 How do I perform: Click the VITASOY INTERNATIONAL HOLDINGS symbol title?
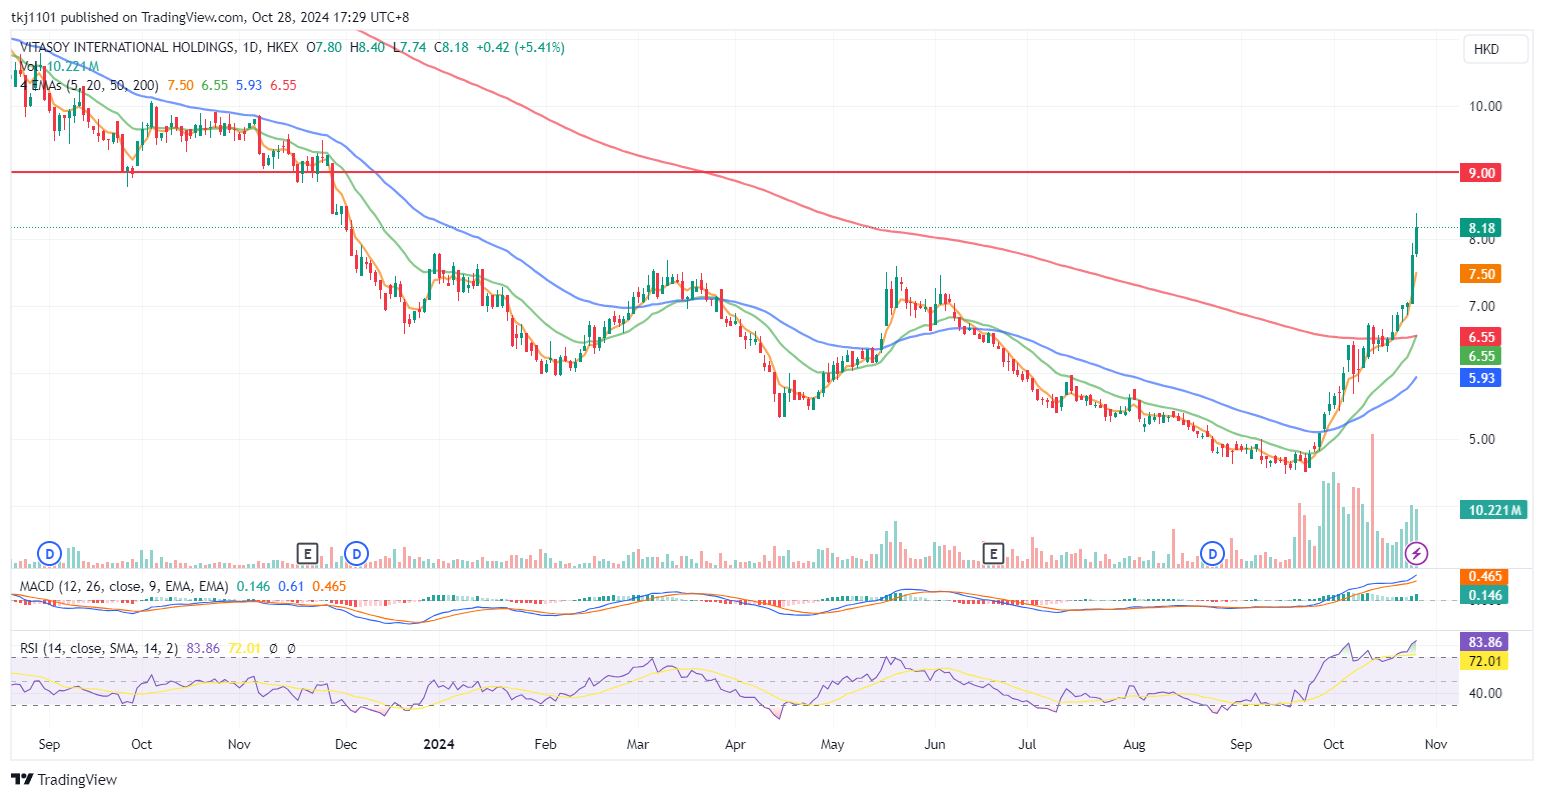click(128, 47)
